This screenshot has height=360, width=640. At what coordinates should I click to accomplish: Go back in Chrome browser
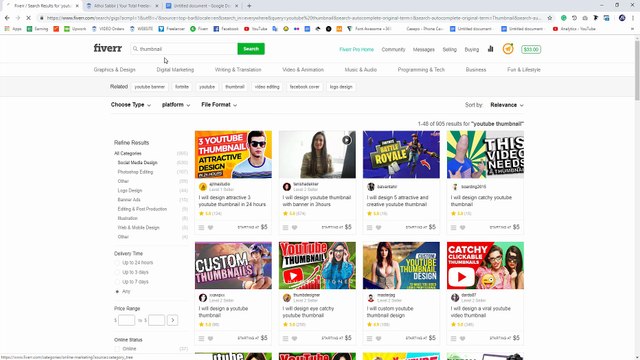(x=7, y=18)
